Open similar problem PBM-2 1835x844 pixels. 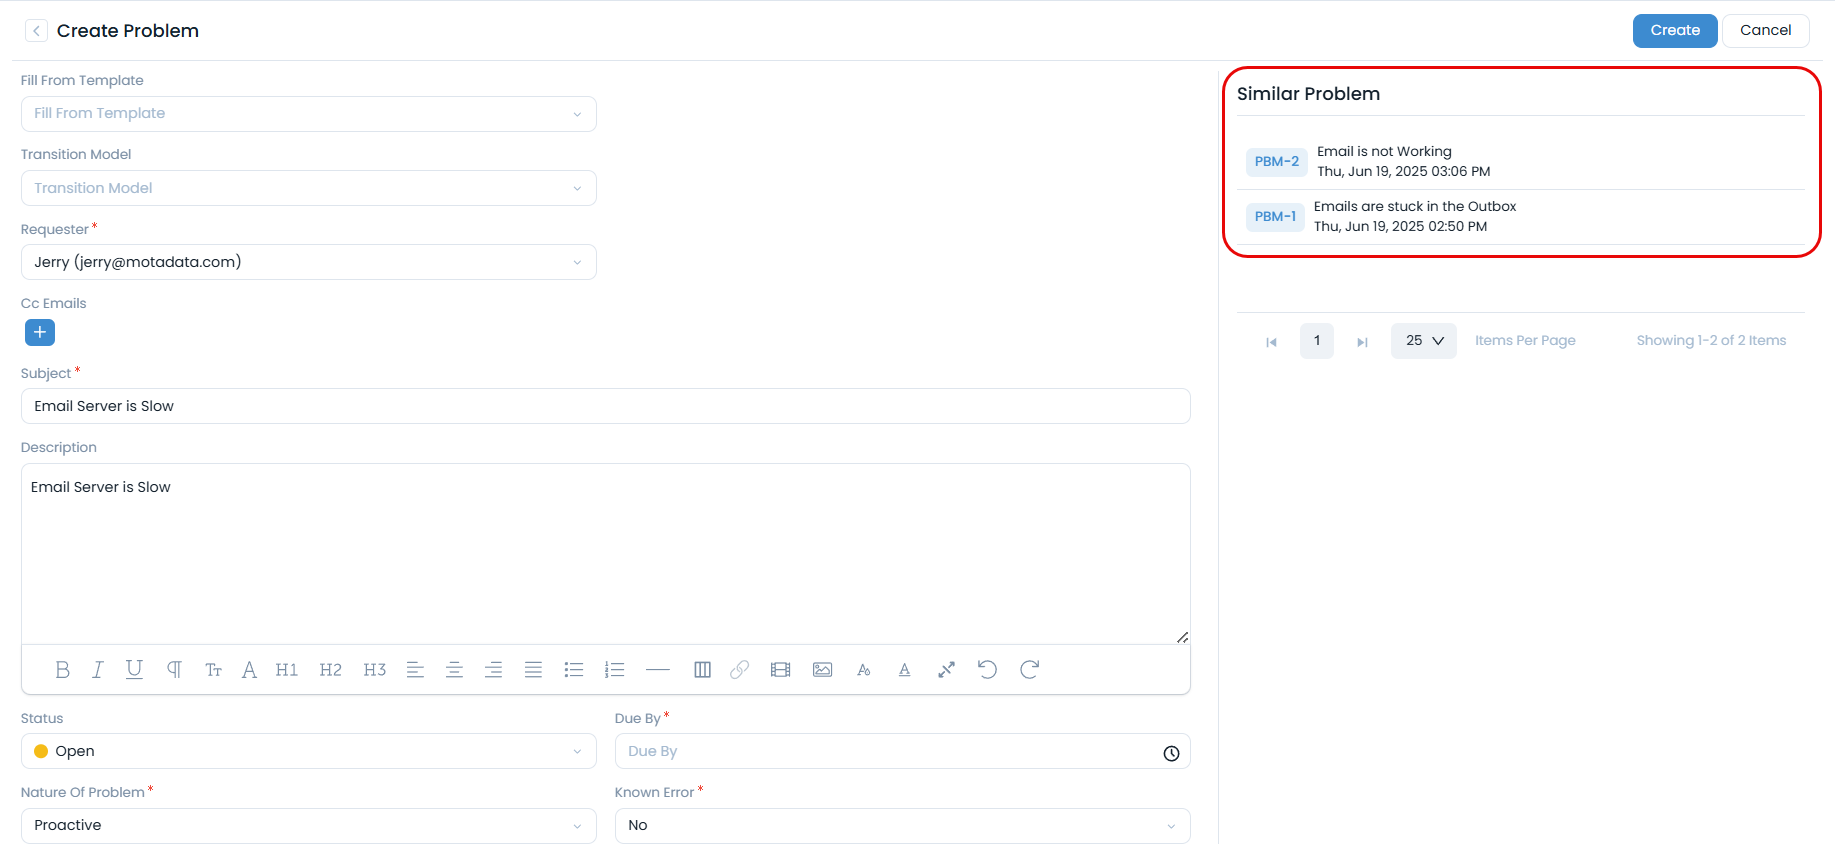click(1277, 162)
